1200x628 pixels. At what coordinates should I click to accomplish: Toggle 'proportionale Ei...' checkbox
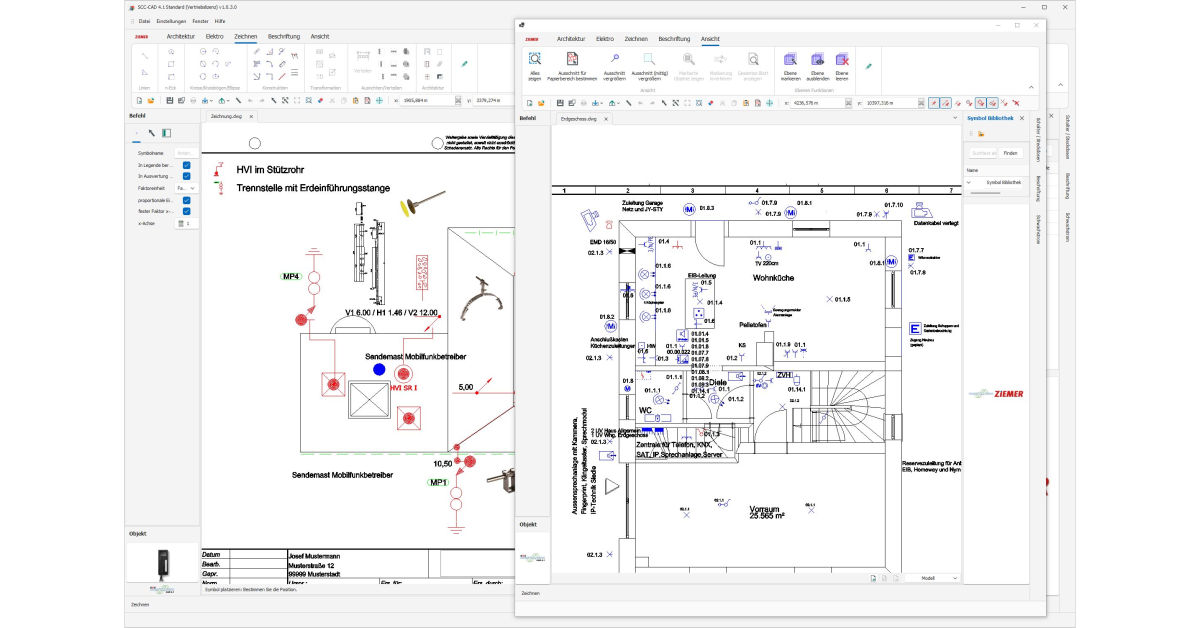(187, 199)
